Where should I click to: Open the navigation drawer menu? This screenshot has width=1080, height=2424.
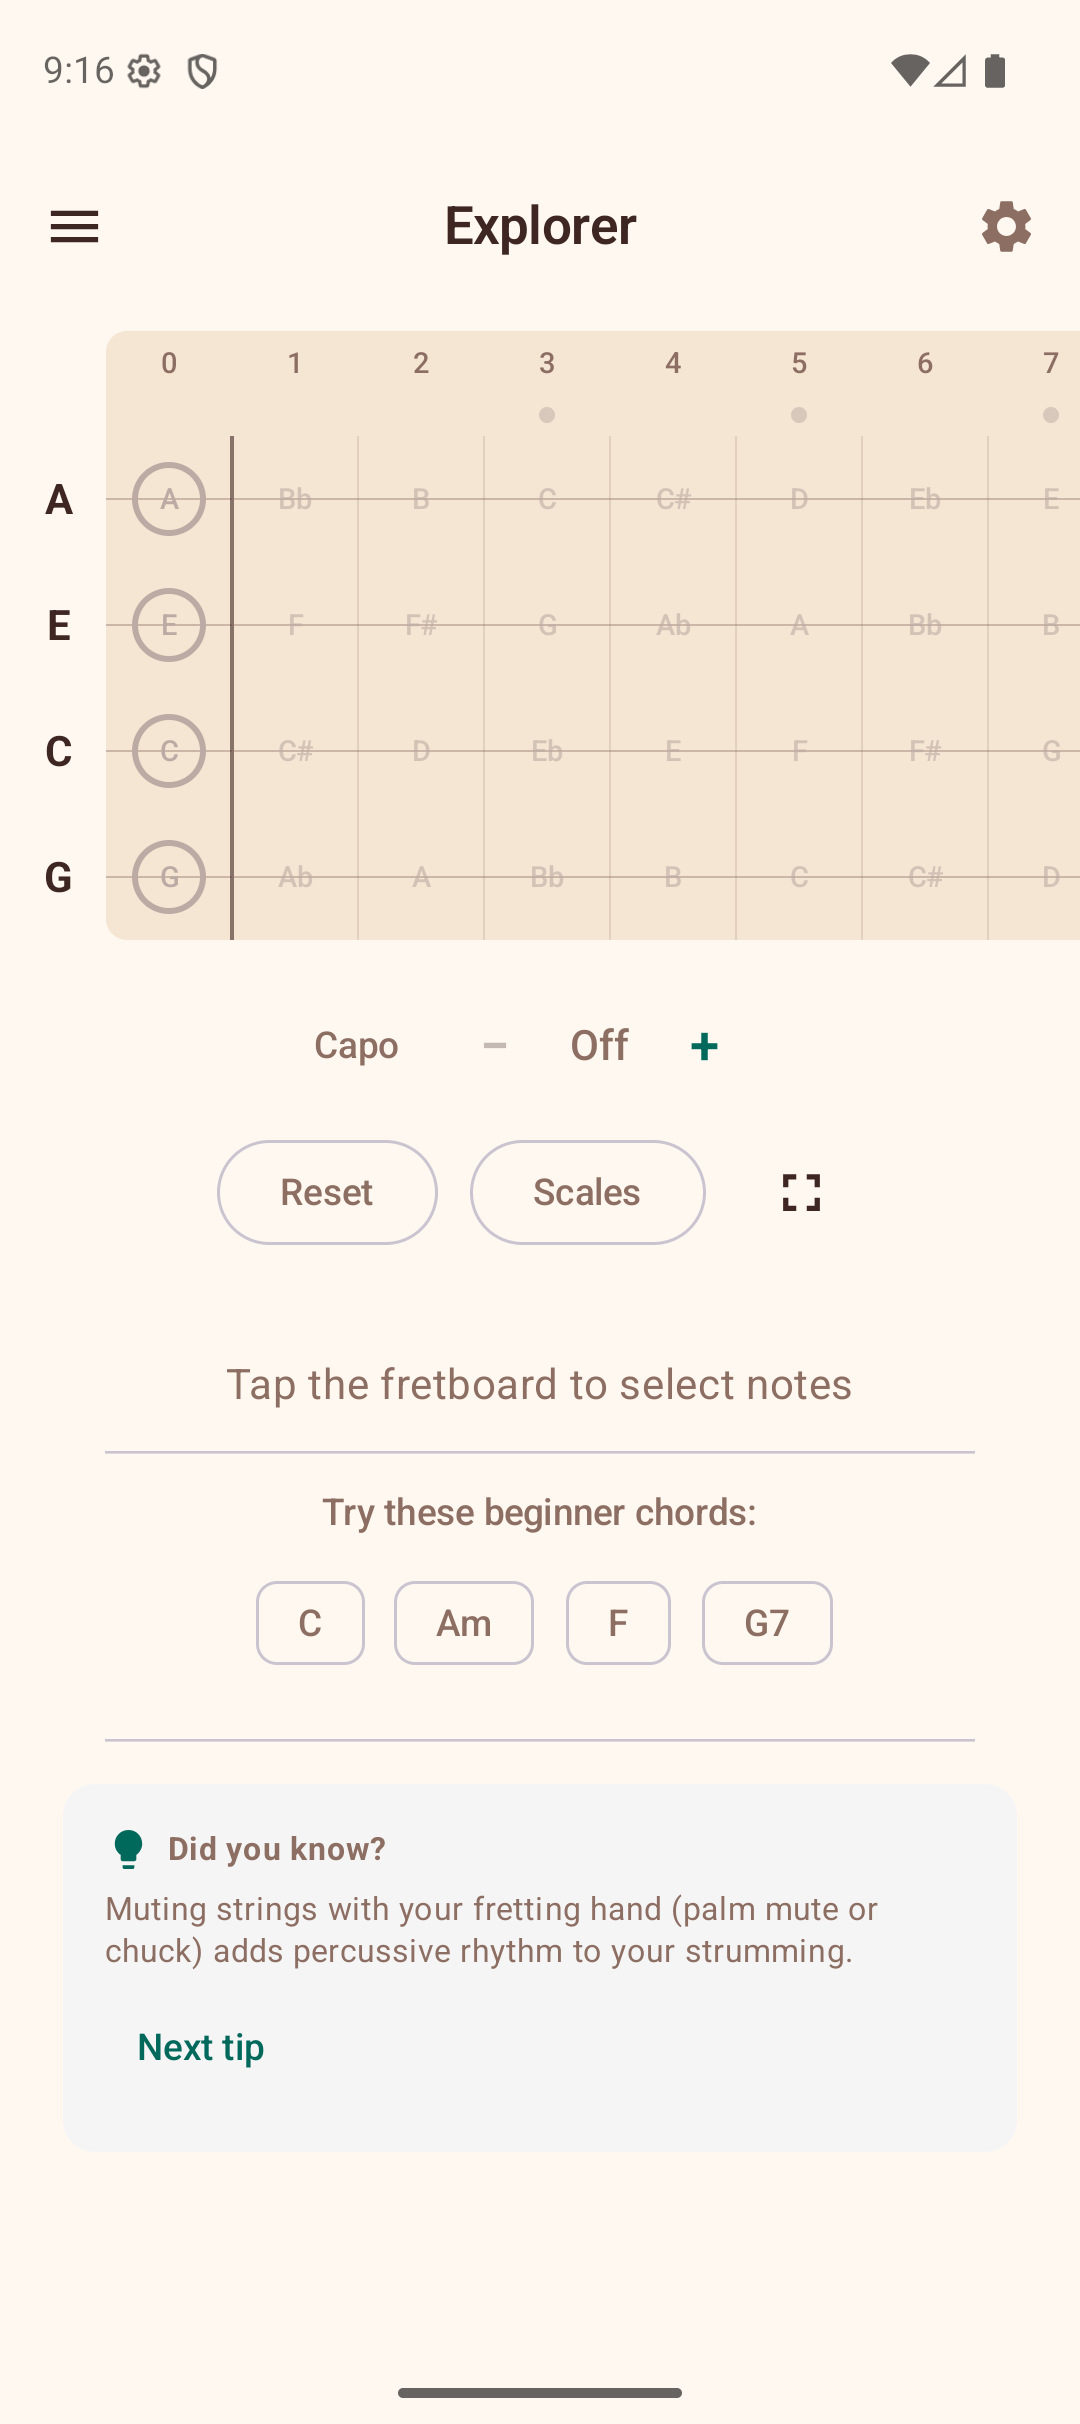tap(75, 226)
